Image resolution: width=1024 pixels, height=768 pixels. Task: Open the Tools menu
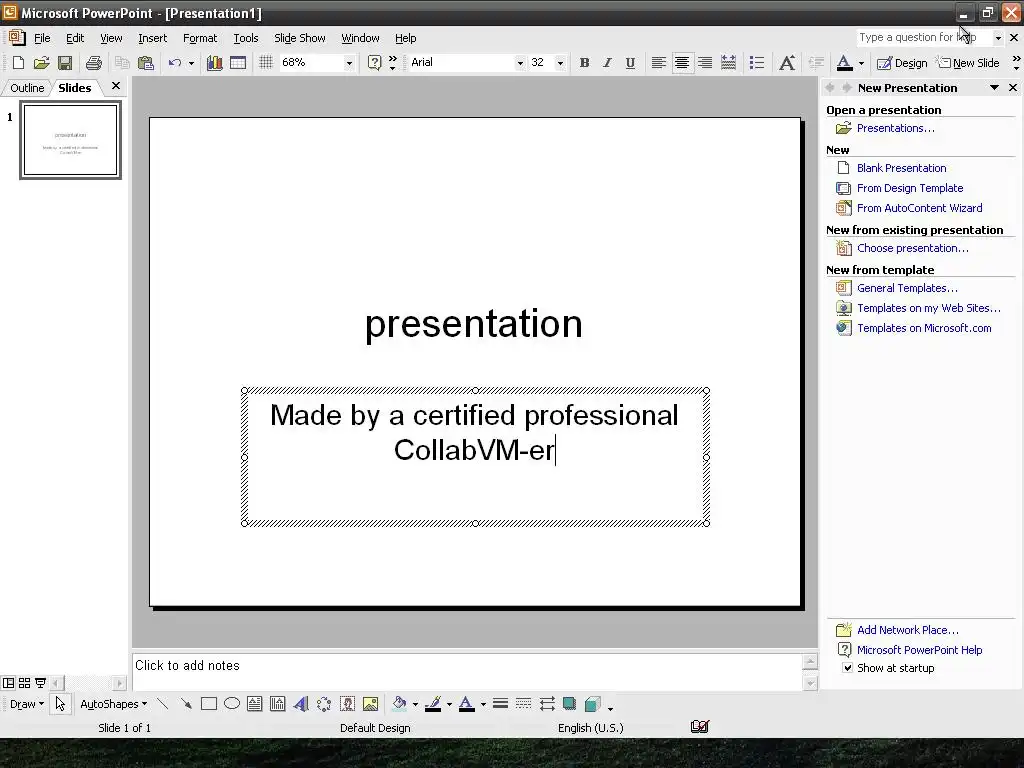[x=246, y=38]
